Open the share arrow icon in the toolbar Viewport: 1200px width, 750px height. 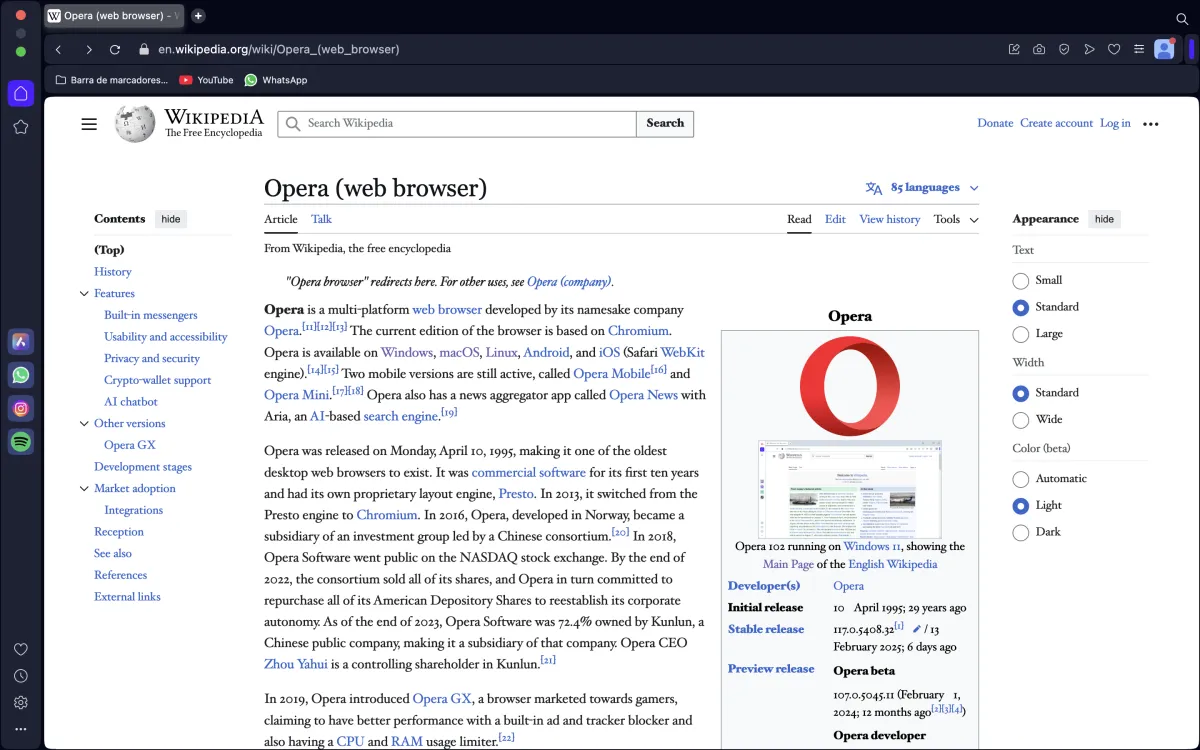coord(1089,49)
